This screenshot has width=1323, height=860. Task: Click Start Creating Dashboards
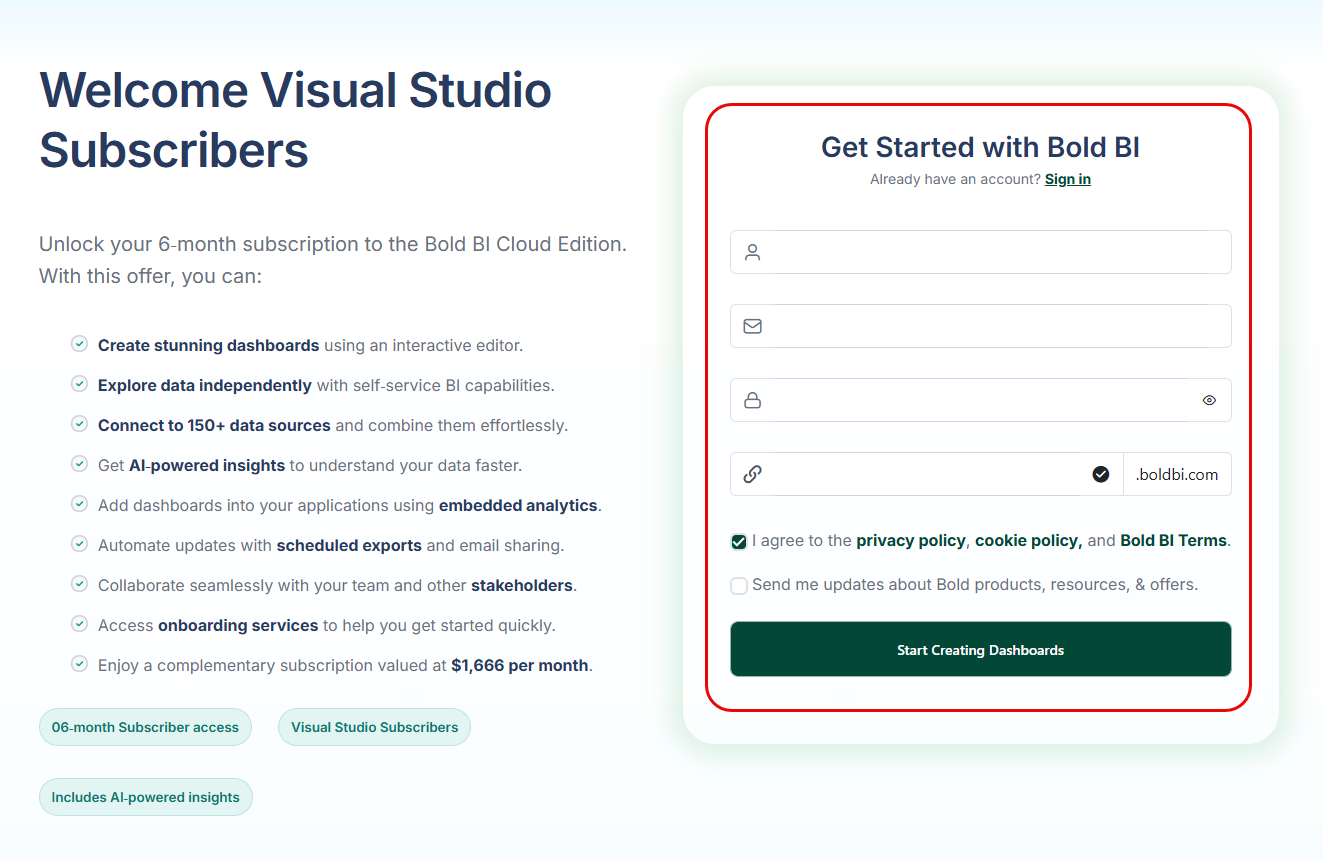(981, 649)
